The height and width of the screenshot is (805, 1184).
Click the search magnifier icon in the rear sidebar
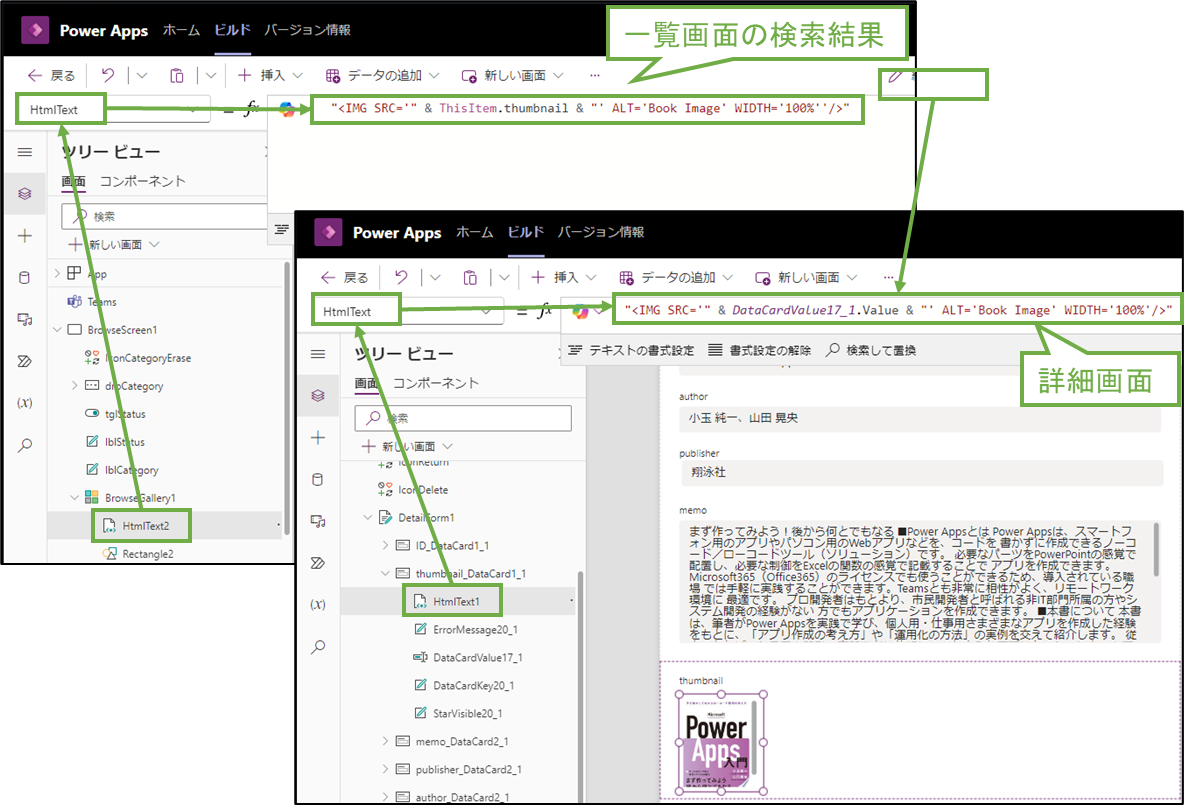click(25, 445)
